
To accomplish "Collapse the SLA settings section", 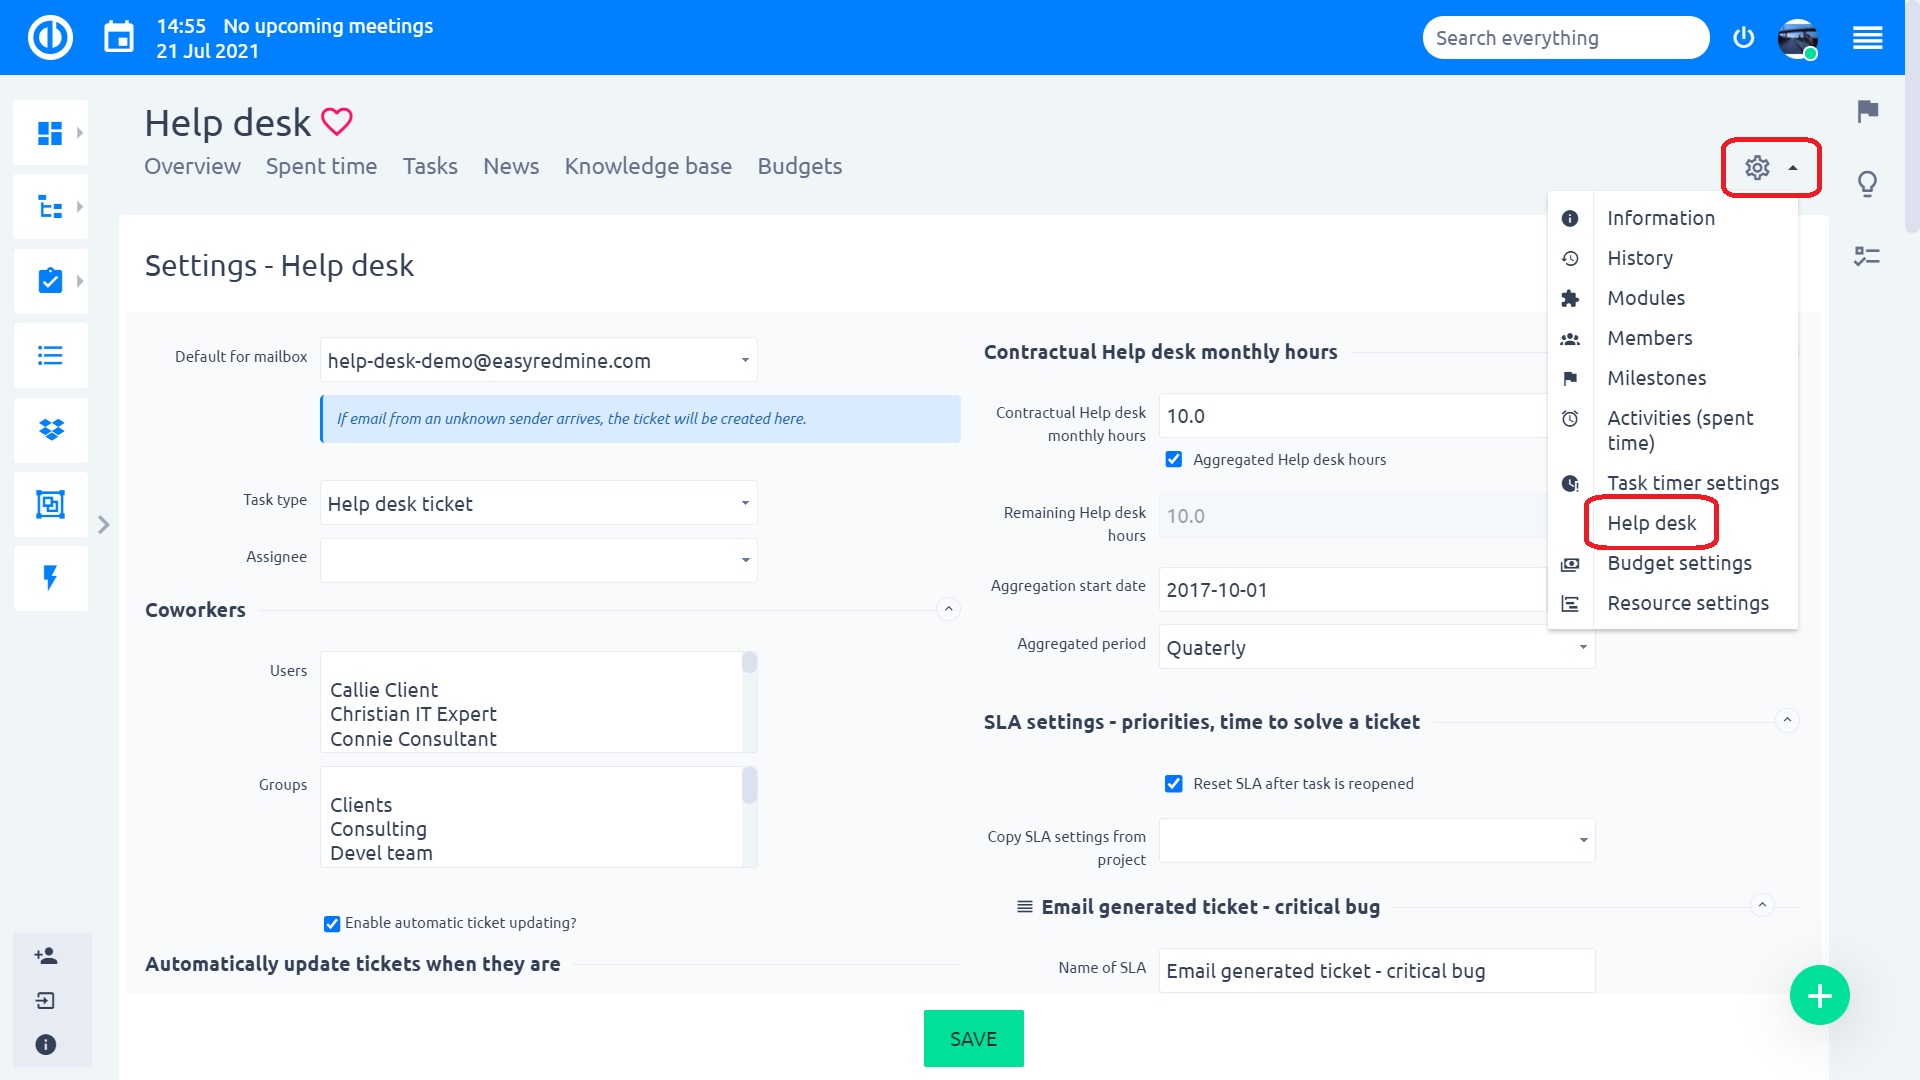I will pyautogui.click(x=1787, y=720).
